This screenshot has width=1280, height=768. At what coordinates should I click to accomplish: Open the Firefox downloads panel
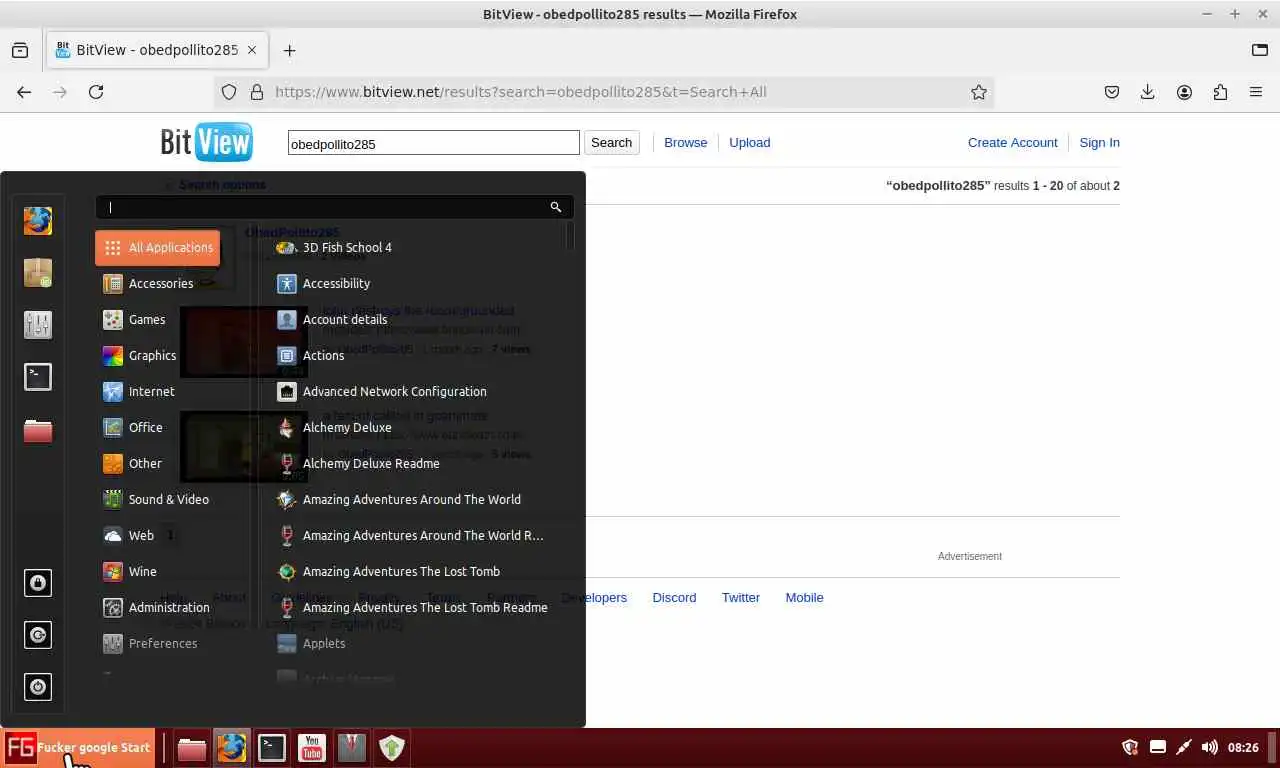point(1148,92)
